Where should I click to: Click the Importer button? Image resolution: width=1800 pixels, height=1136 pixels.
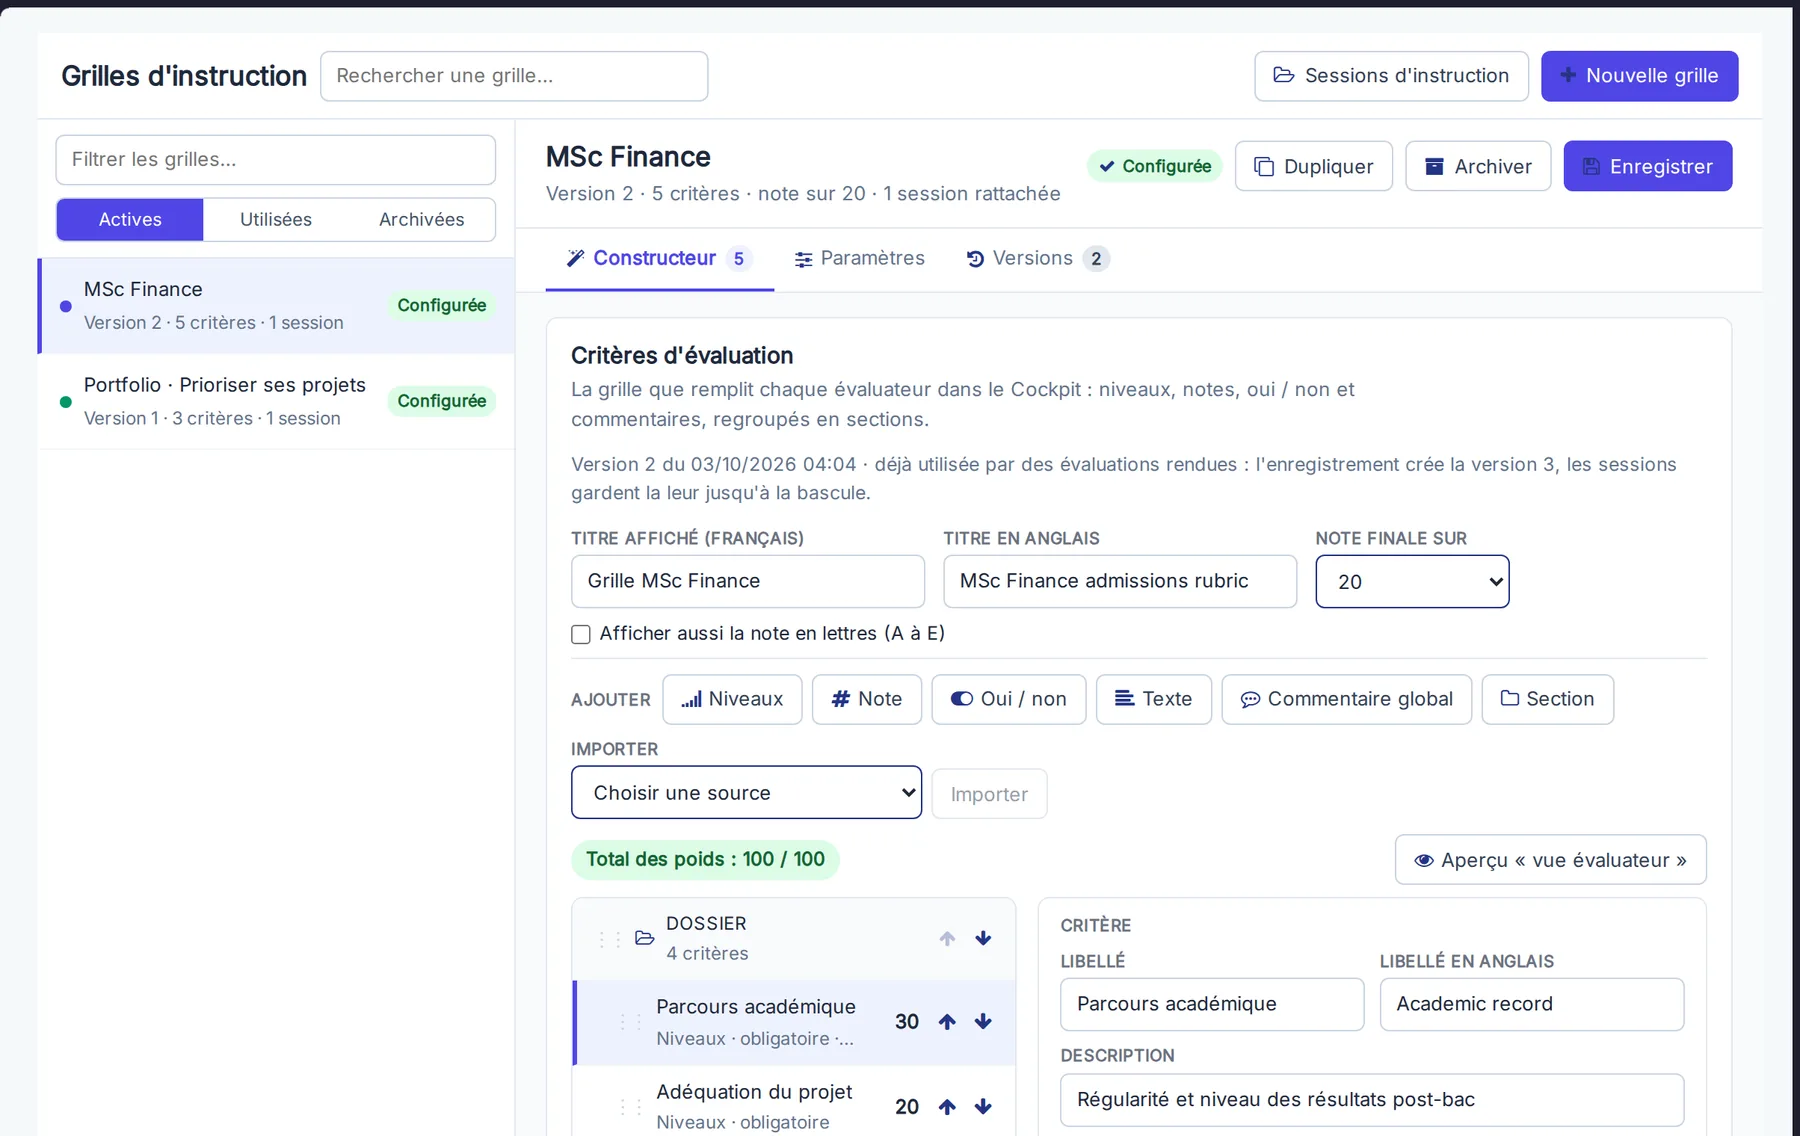click(x=989, y=794)
